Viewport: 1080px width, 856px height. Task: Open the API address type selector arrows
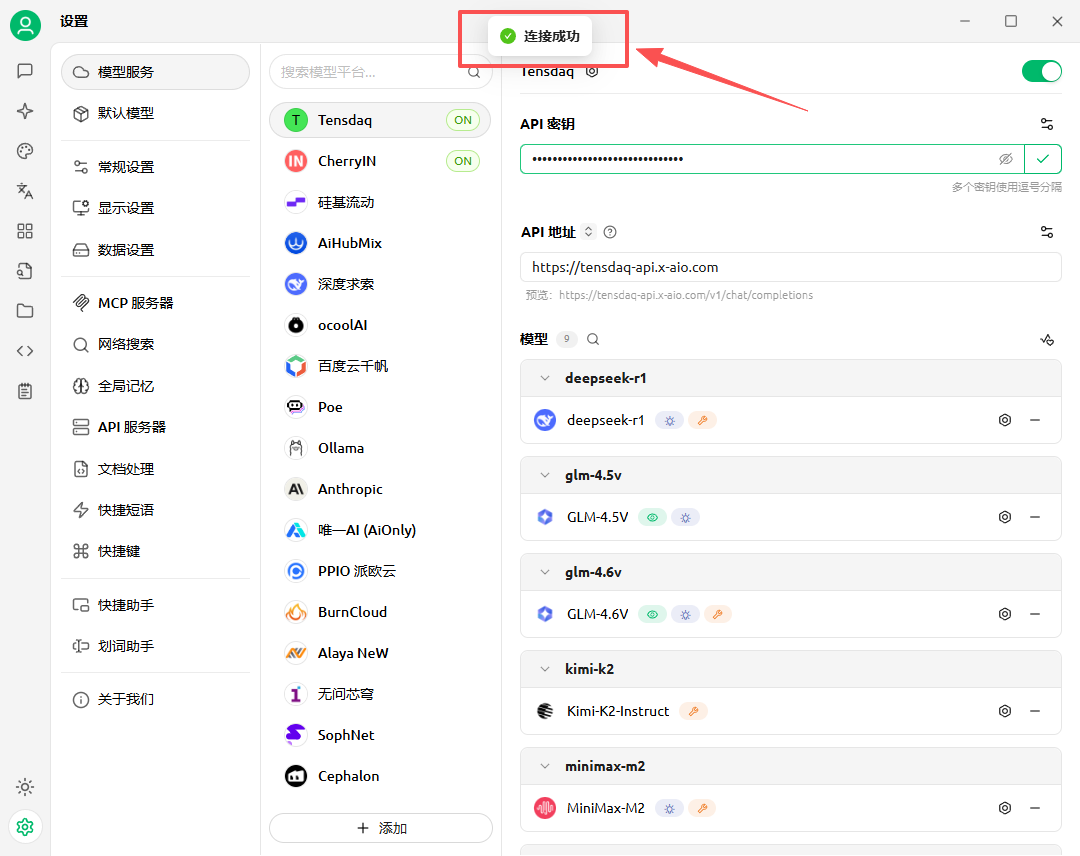click(588, 232)
